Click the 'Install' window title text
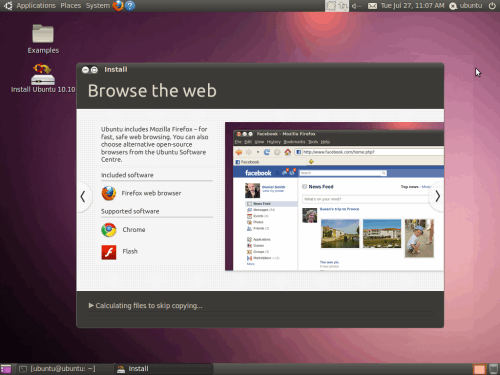Image resolution: width=500 pixels, height=375 pixels. tap(116, 69)
